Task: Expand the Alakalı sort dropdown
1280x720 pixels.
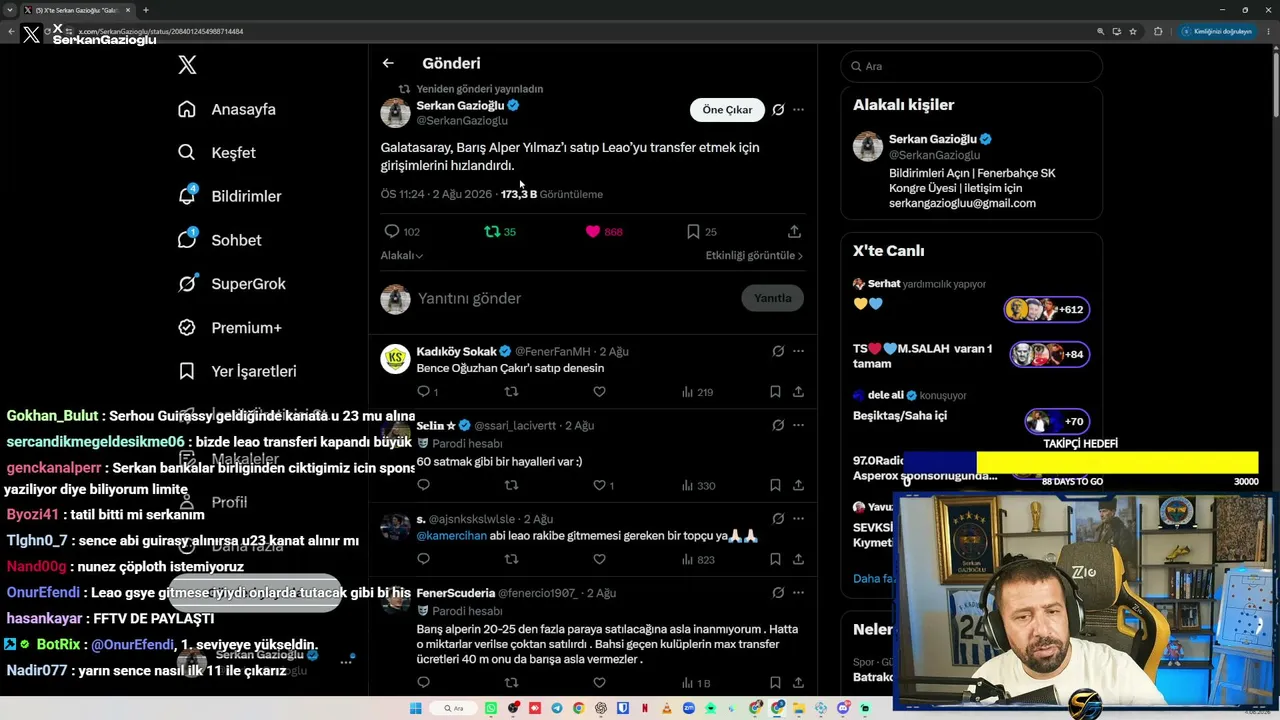Action: 402,256
